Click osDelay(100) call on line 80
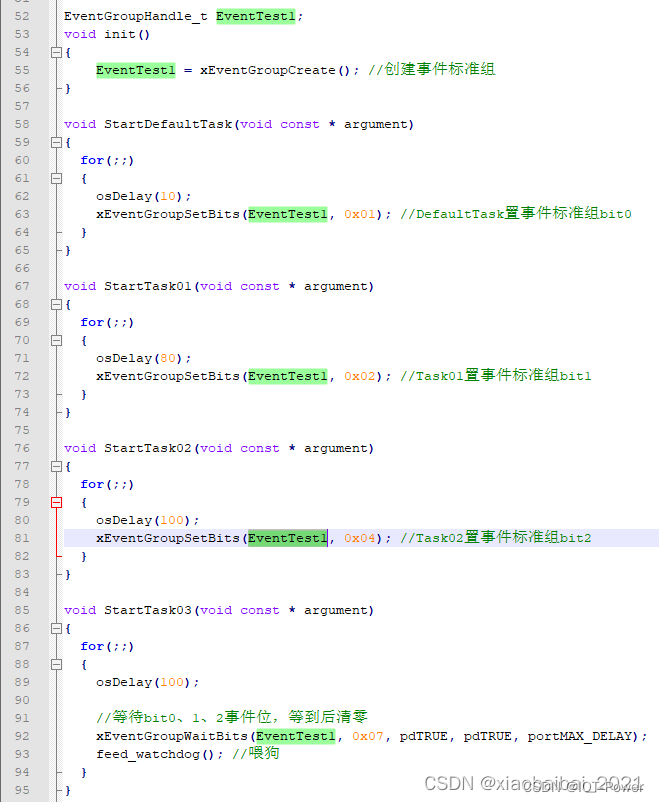Viewport: 659px width, 802px height. [x=144, y=520]
